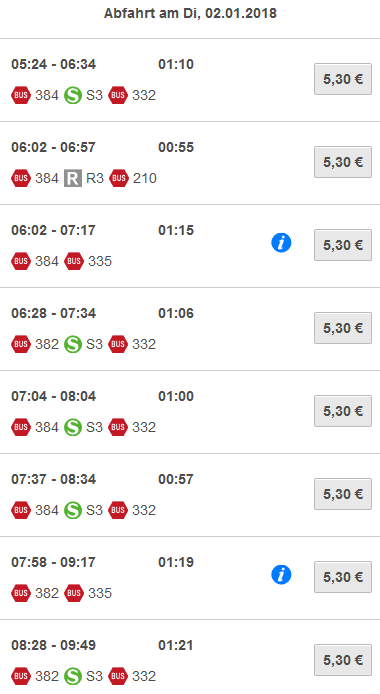Open connection 07:37 - 08:34 details
This screenshot has height=694, width=380.
(190, 495)
